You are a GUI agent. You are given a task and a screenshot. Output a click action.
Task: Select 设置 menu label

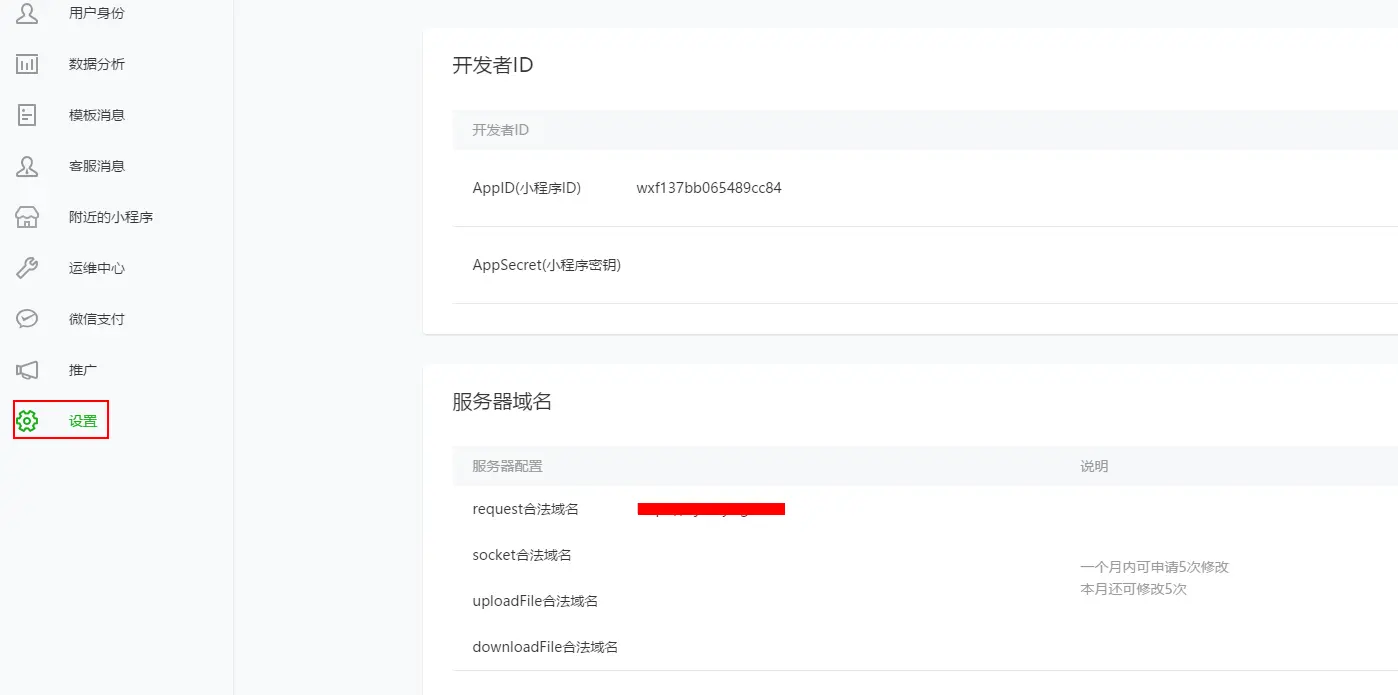[x=83, y=421]
